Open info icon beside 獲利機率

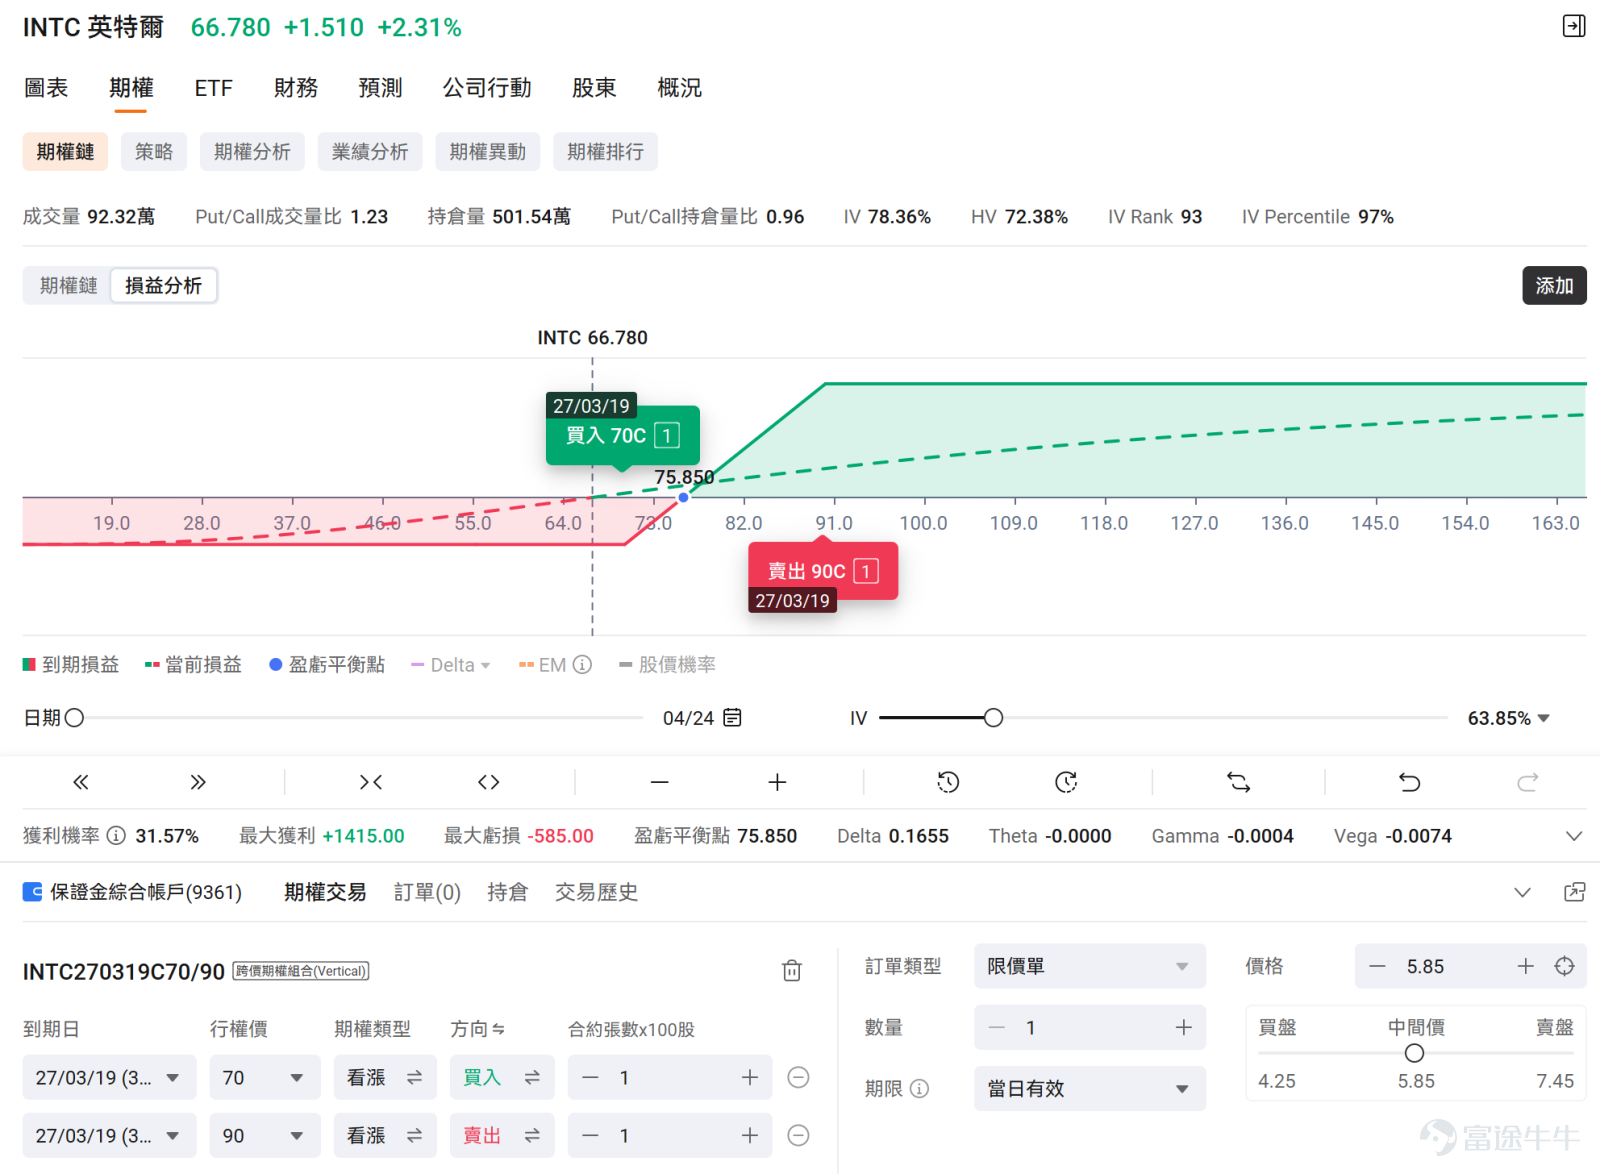pos(116,836)
